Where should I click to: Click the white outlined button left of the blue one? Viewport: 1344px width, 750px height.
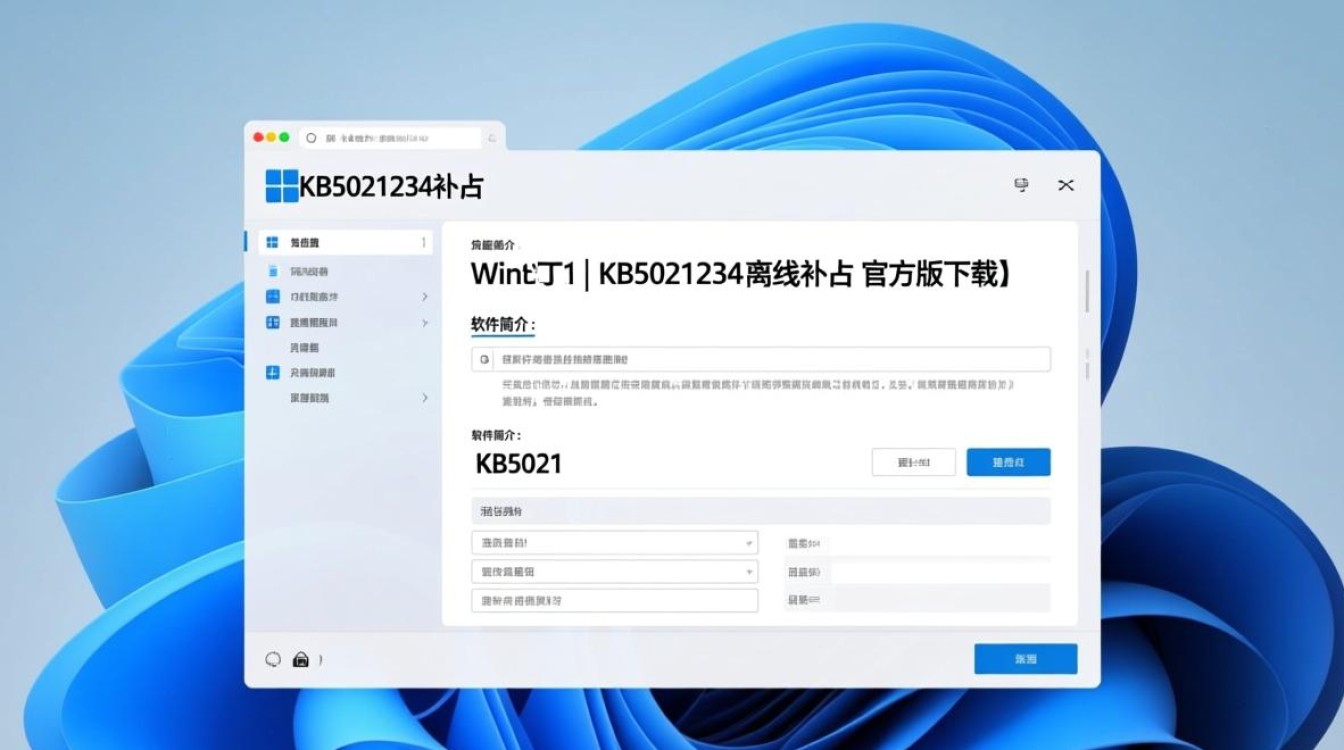tap(913, 462)
